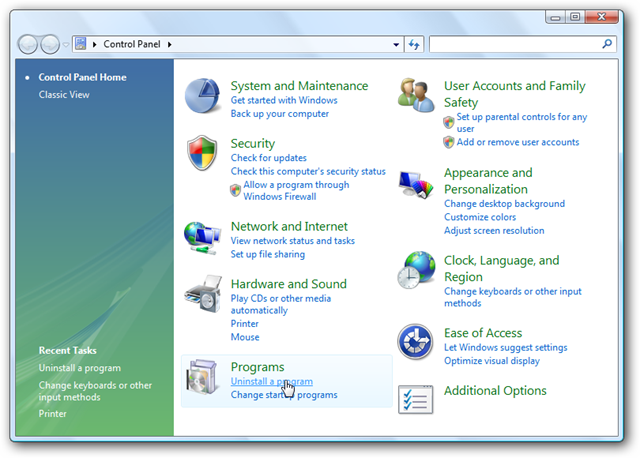This screenshot has height=458, width=640.
Task: Click the Appearance and Personalization monitor icon
Action: (x=416, y=186)
